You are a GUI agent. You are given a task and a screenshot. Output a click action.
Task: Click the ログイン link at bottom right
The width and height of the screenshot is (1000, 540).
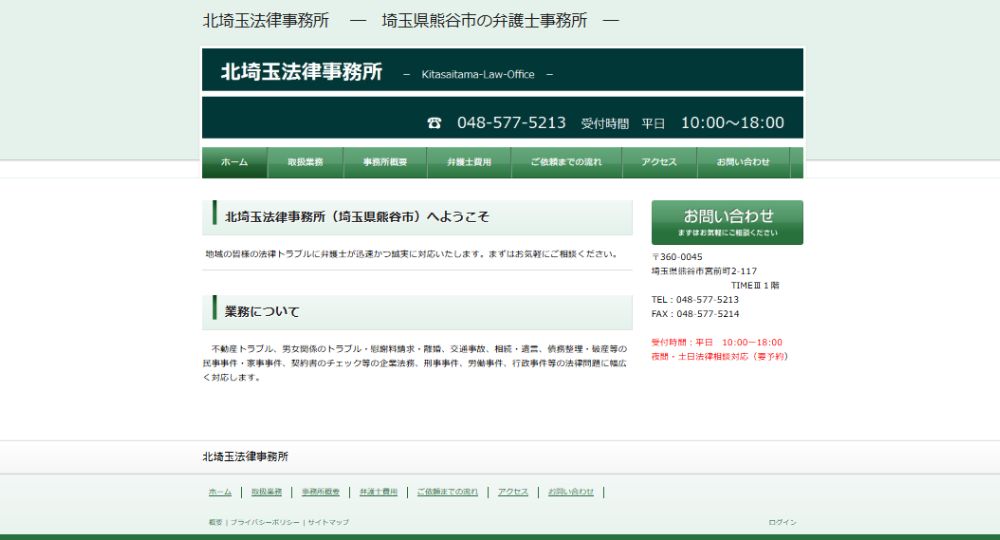click(x=782, y=522)
